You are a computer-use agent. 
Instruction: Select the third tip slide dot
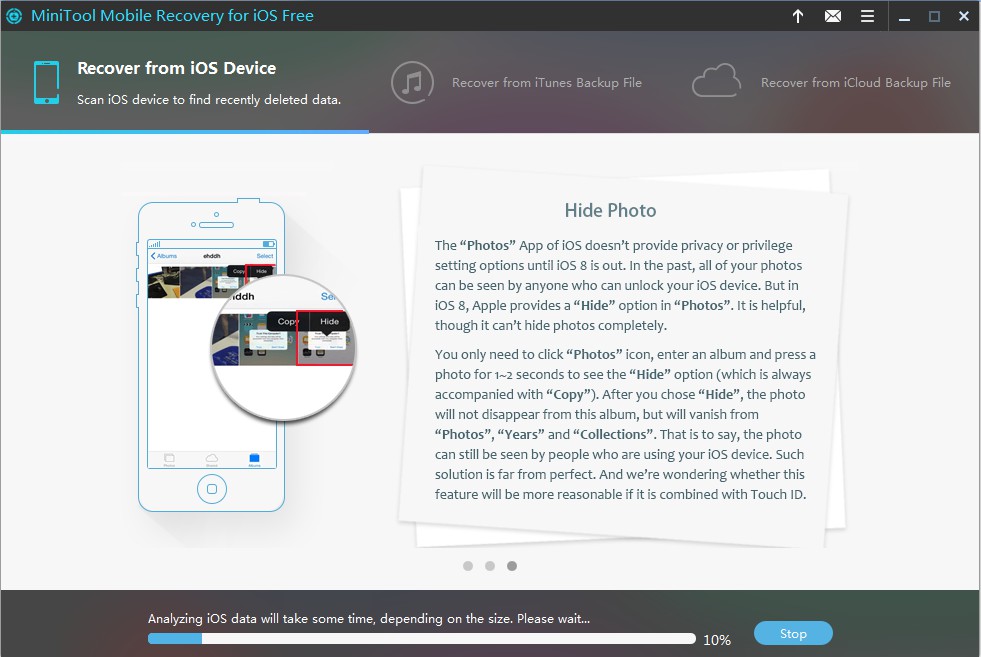pos(512,566)
